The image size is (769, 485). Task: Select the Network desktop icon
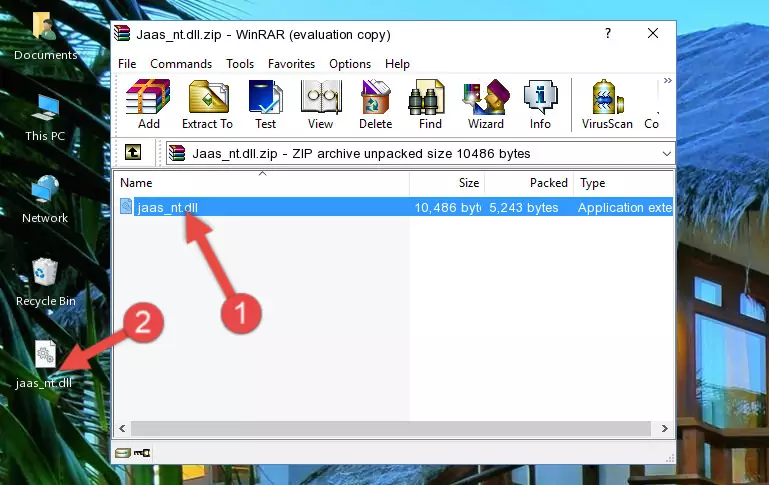tap(45, 200)
